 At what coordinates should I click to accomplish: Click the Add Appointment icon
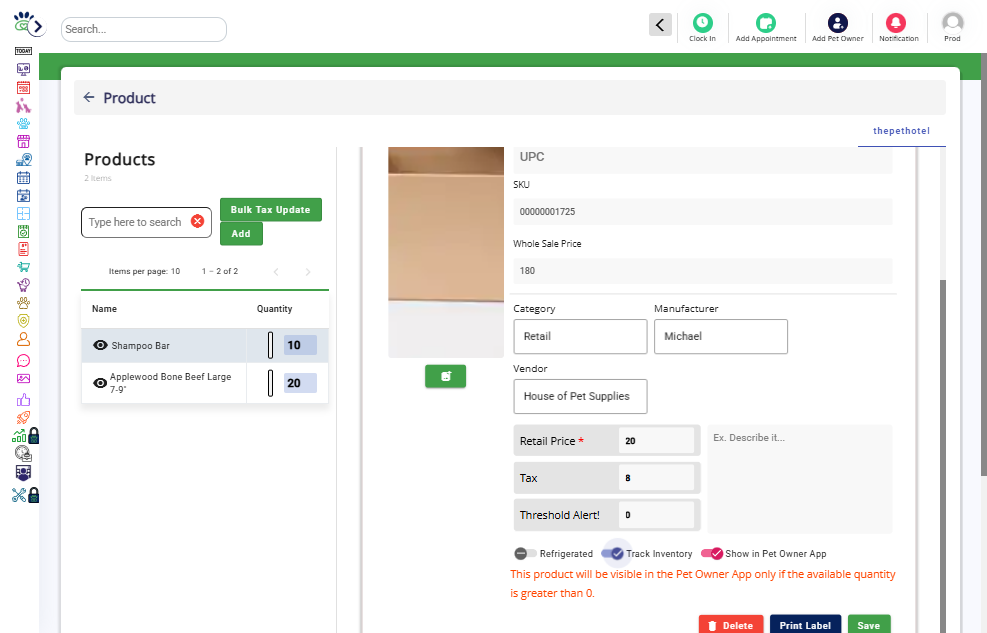765,23
